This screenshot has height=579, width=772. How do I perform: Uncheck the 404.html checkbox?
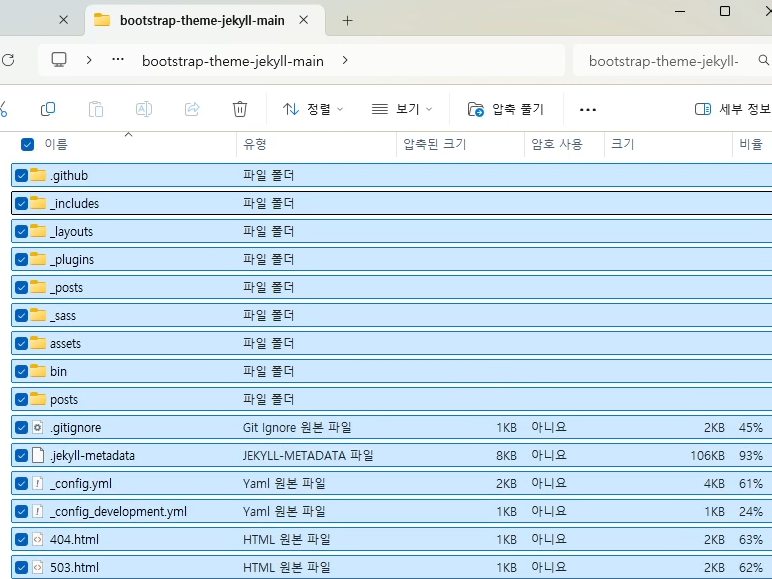click(x=21, y=540)
